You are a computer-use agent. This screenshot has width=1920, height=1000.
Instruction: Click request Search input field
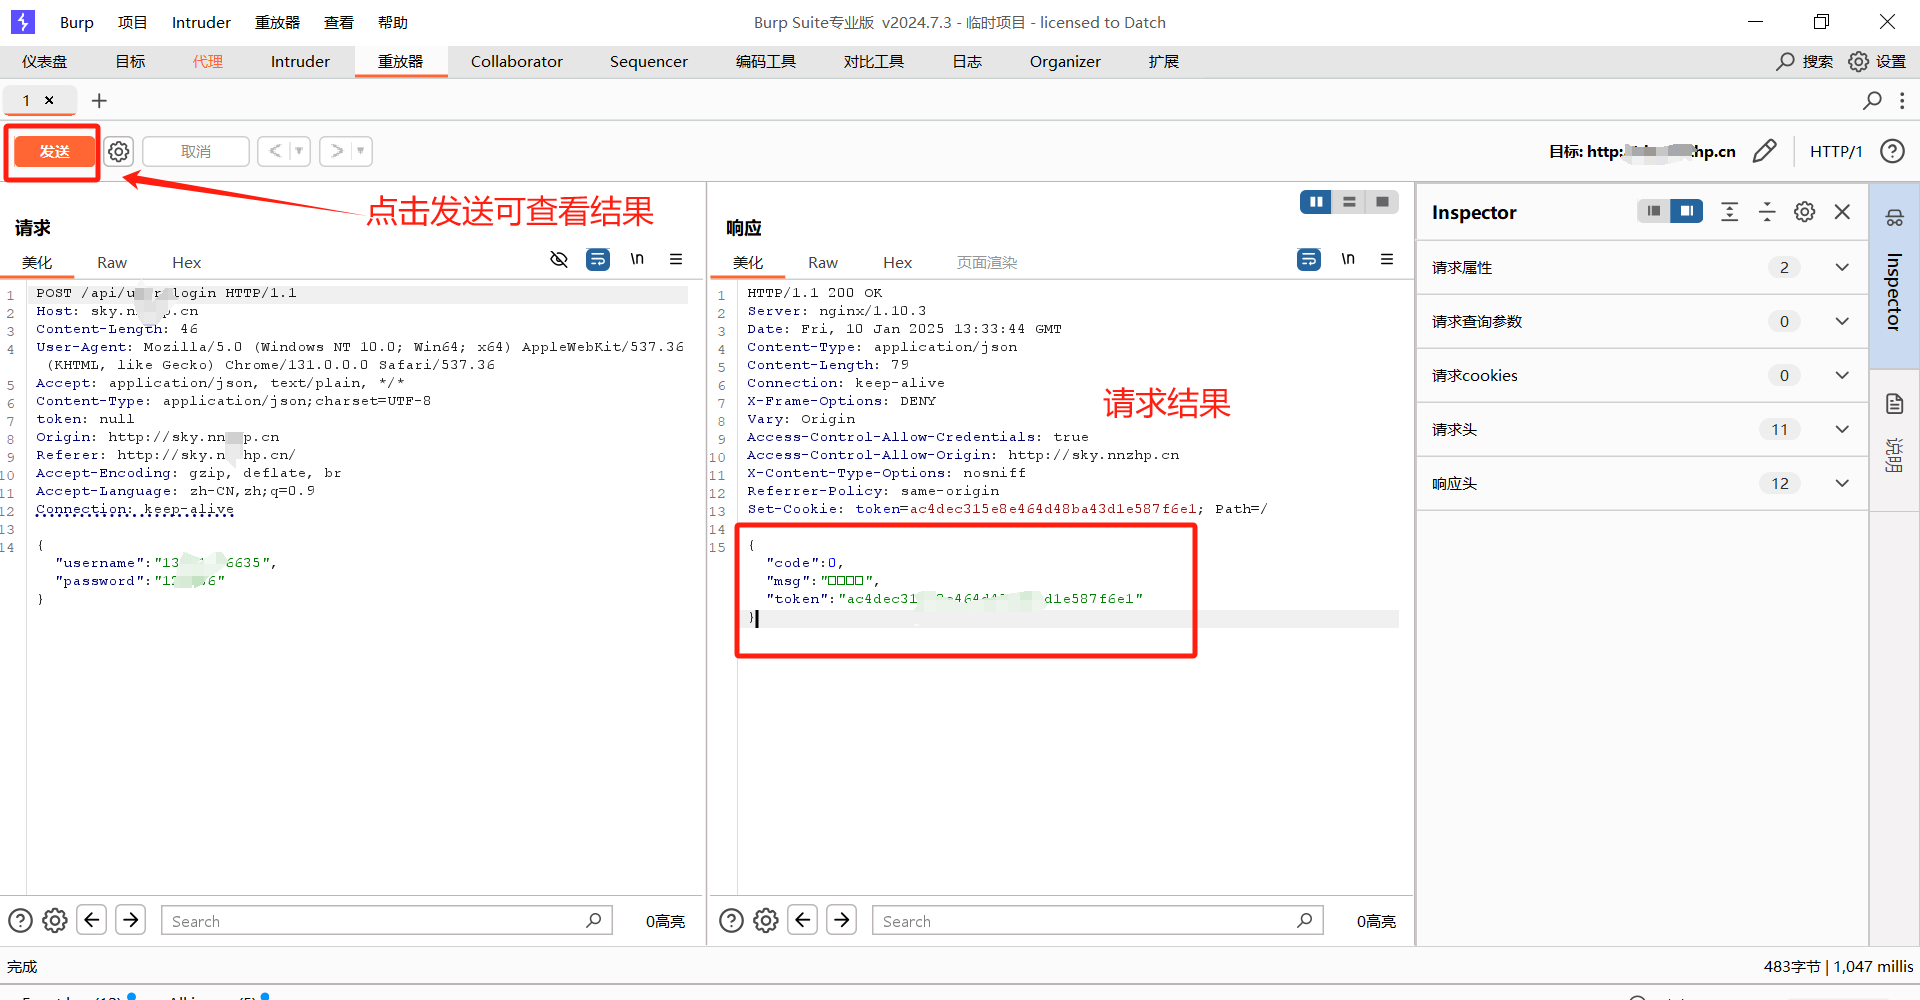(x=387, y=920)
